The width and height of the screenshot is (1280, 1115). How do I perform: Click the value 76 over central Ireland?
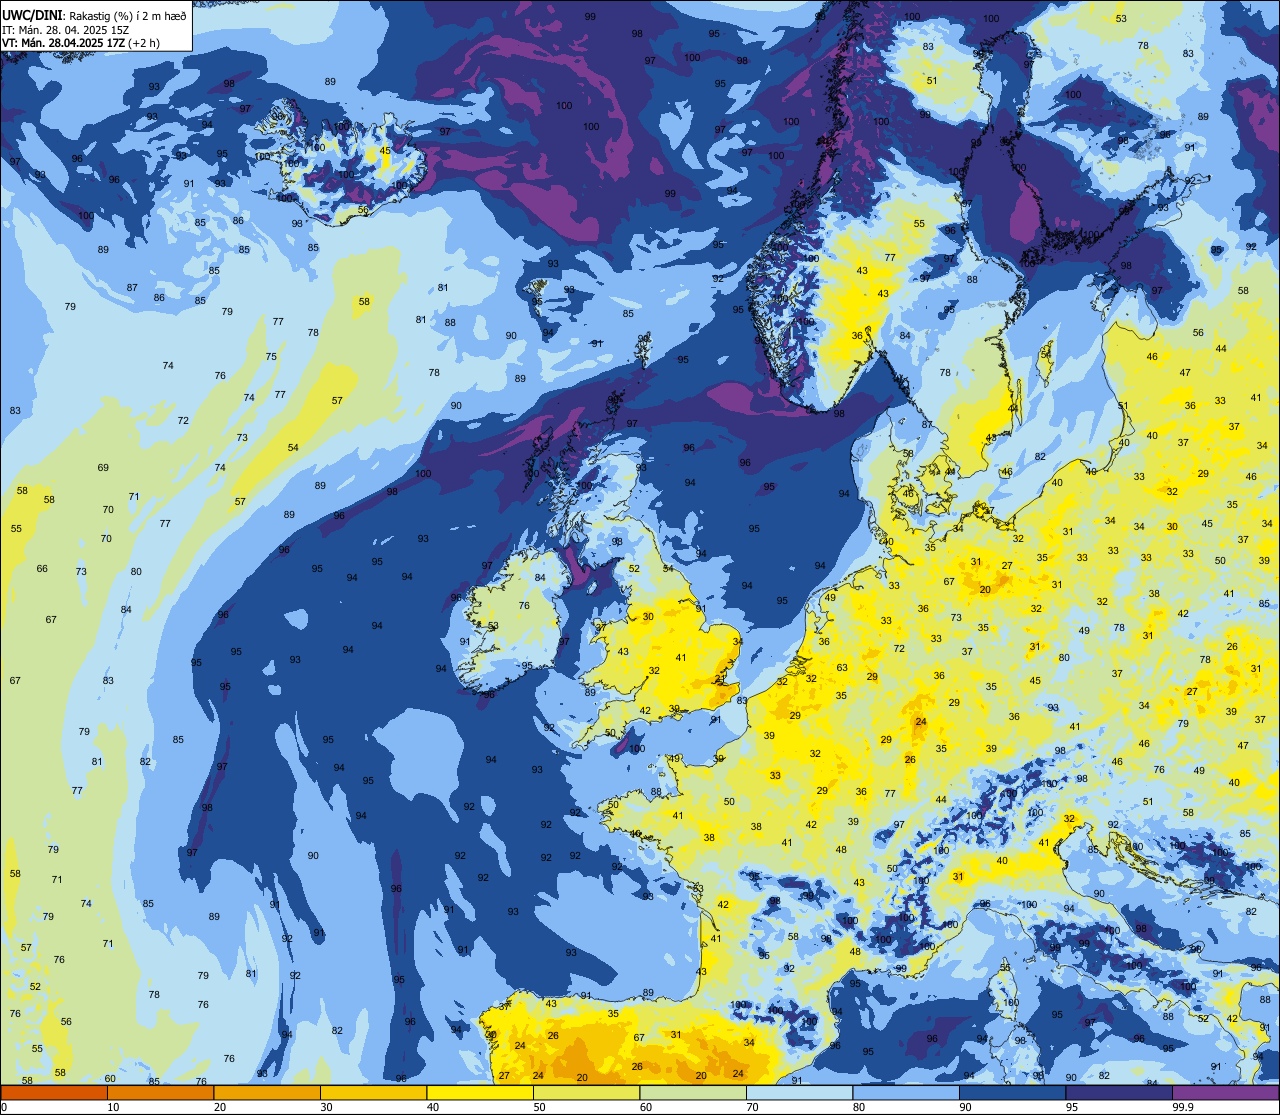[x=523, y=606]
